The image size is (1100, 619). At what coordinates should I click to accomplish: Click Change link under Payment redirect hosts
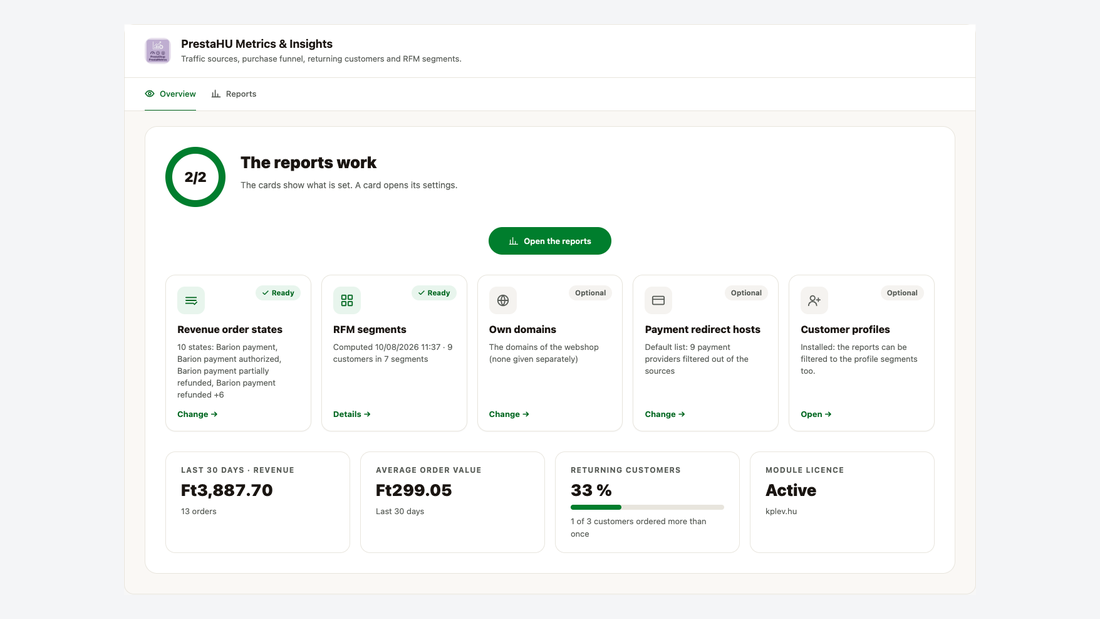(664, 414)
